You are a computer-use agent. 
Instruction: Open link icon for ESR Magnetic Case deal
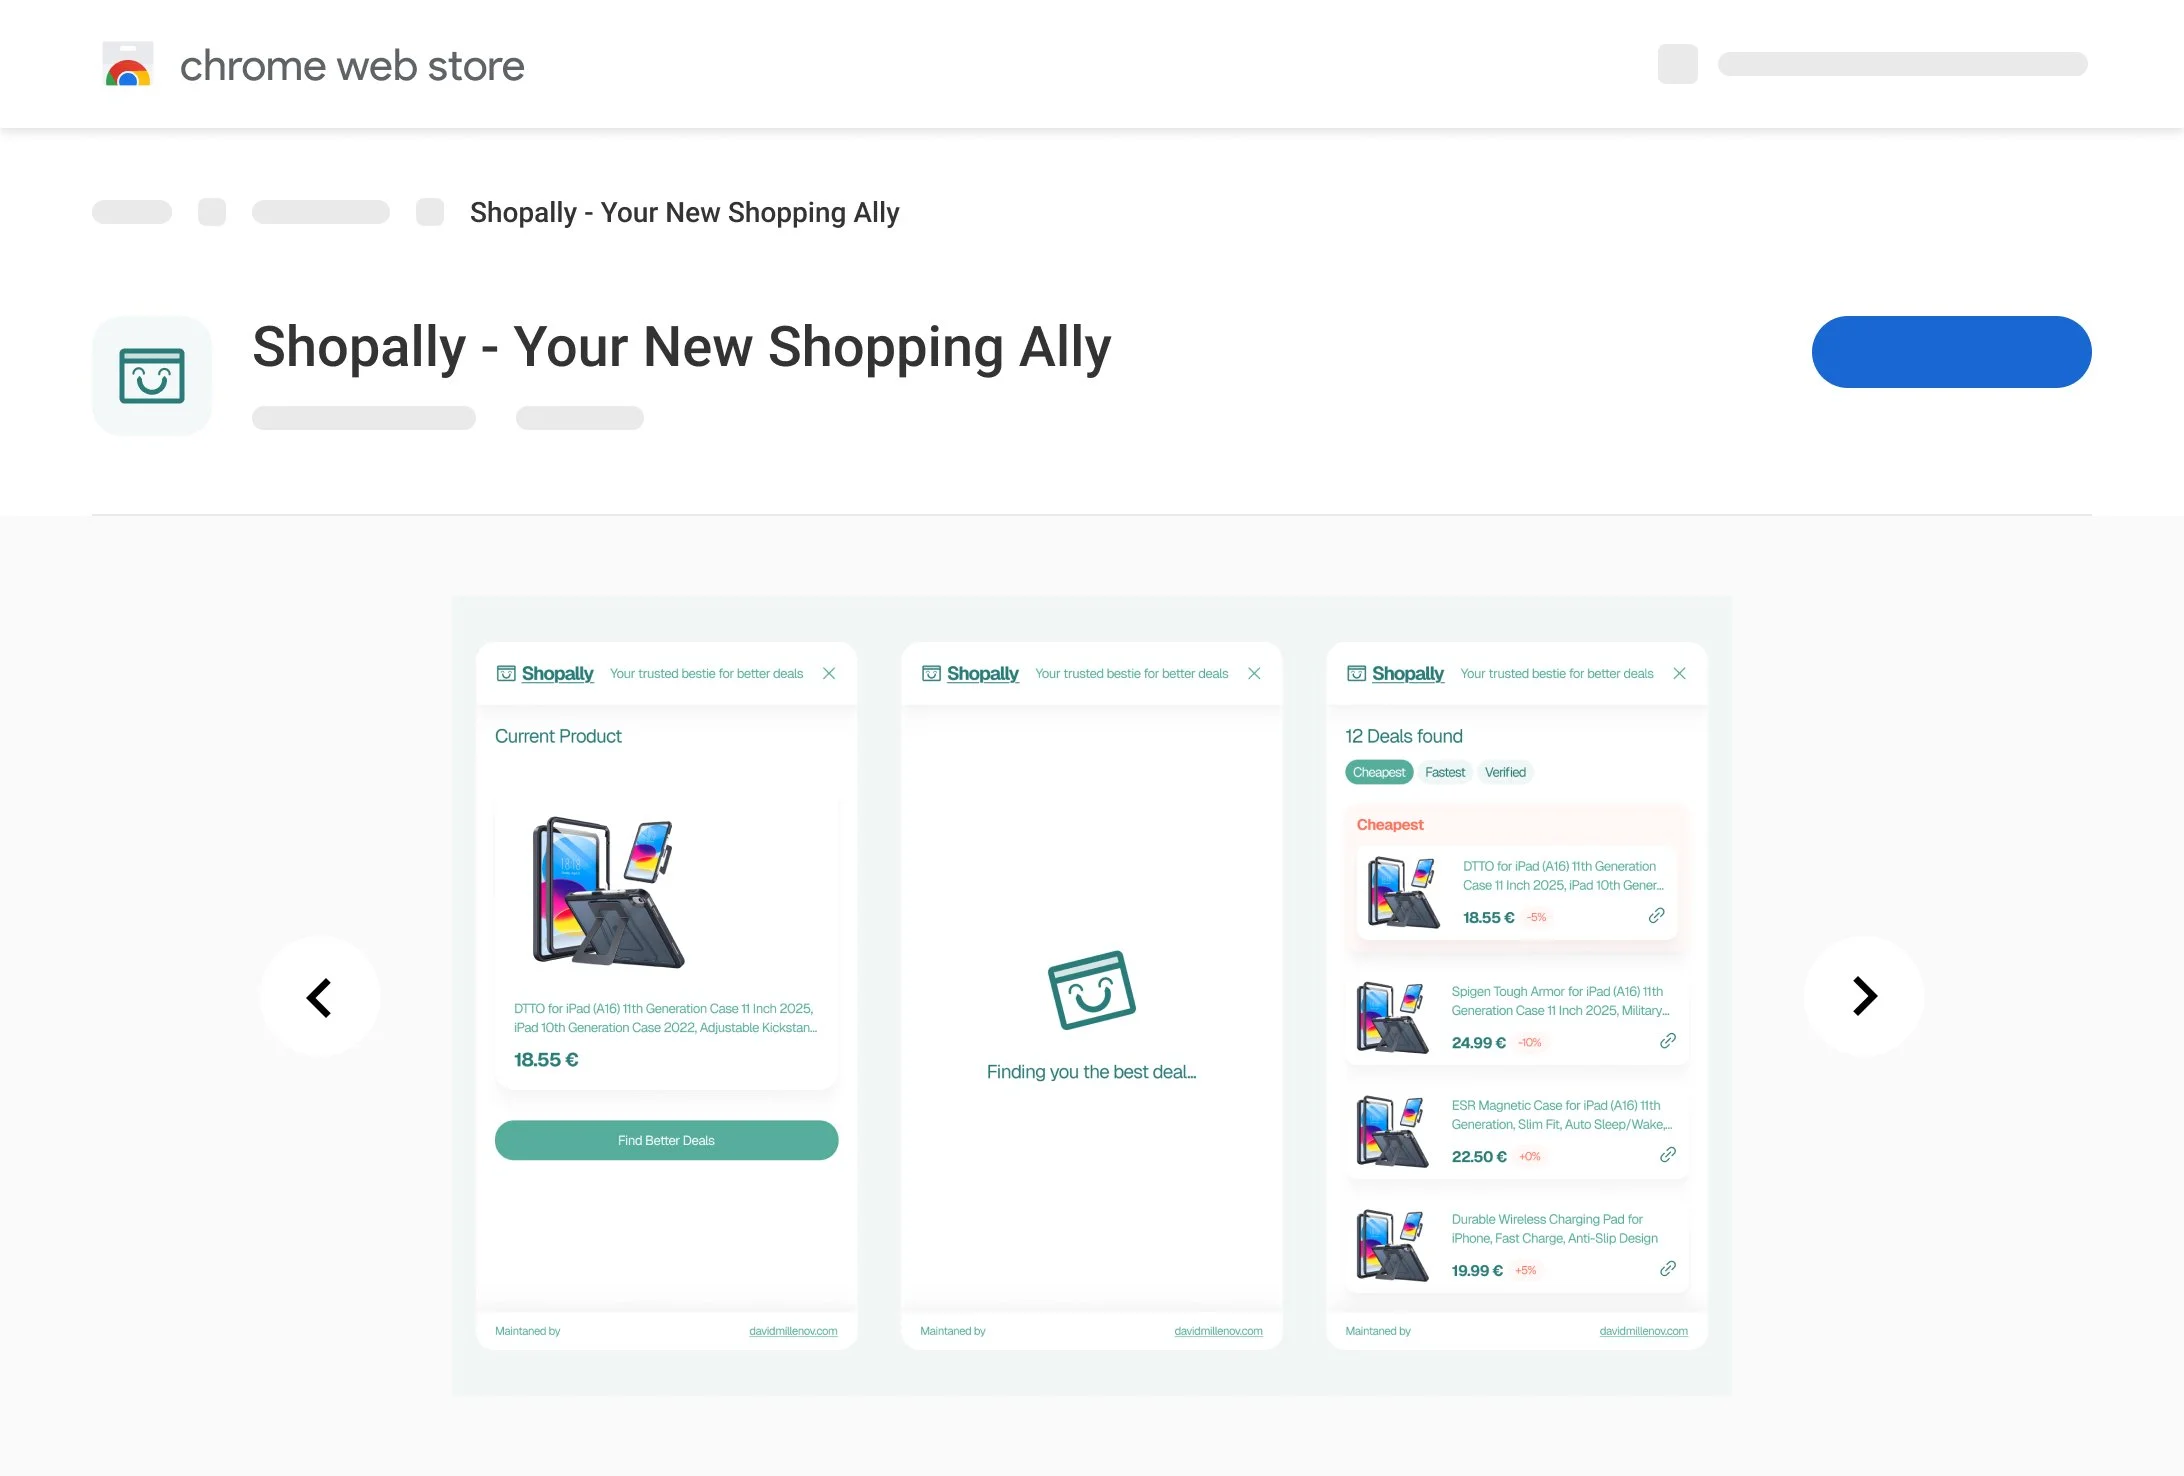click(x=1667, y=1156)
